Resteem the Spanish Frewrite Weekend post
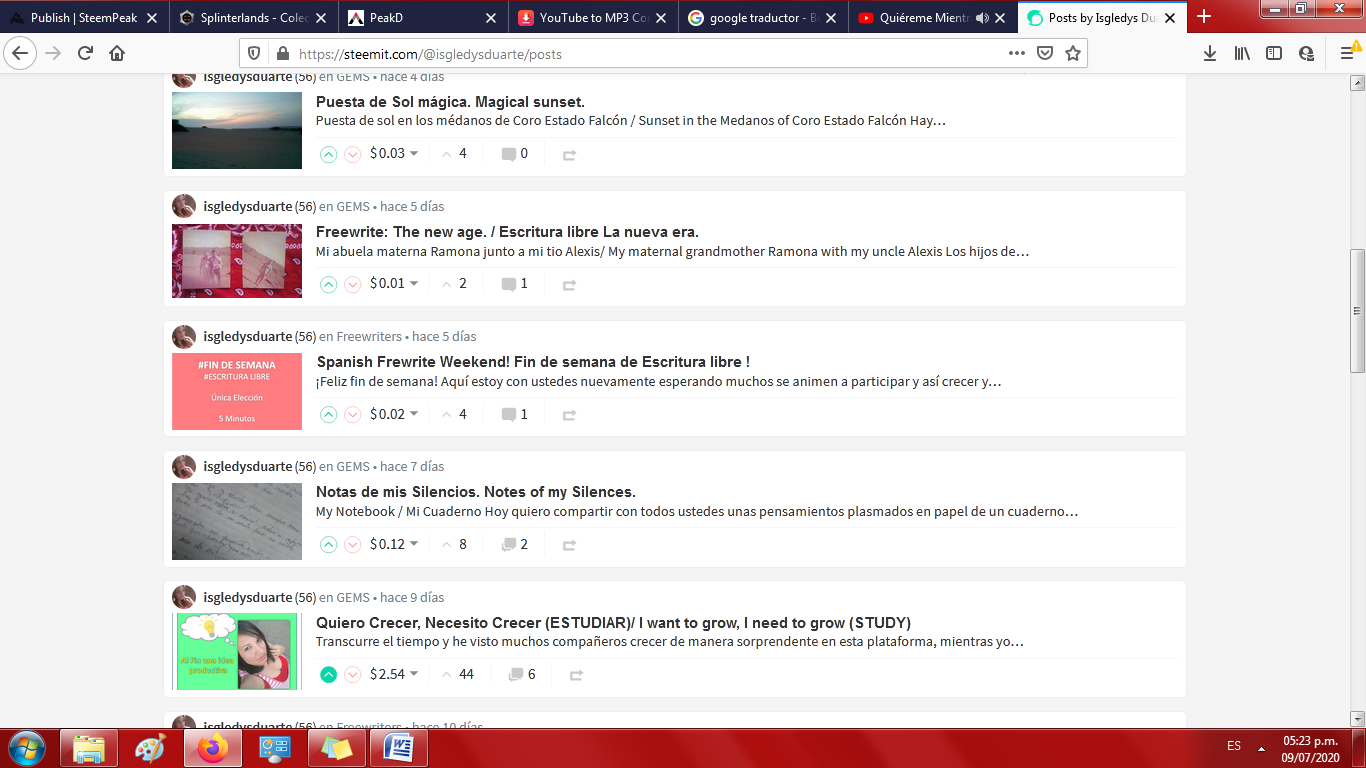Screen dimensions: 1366x768 pos(569,415)
